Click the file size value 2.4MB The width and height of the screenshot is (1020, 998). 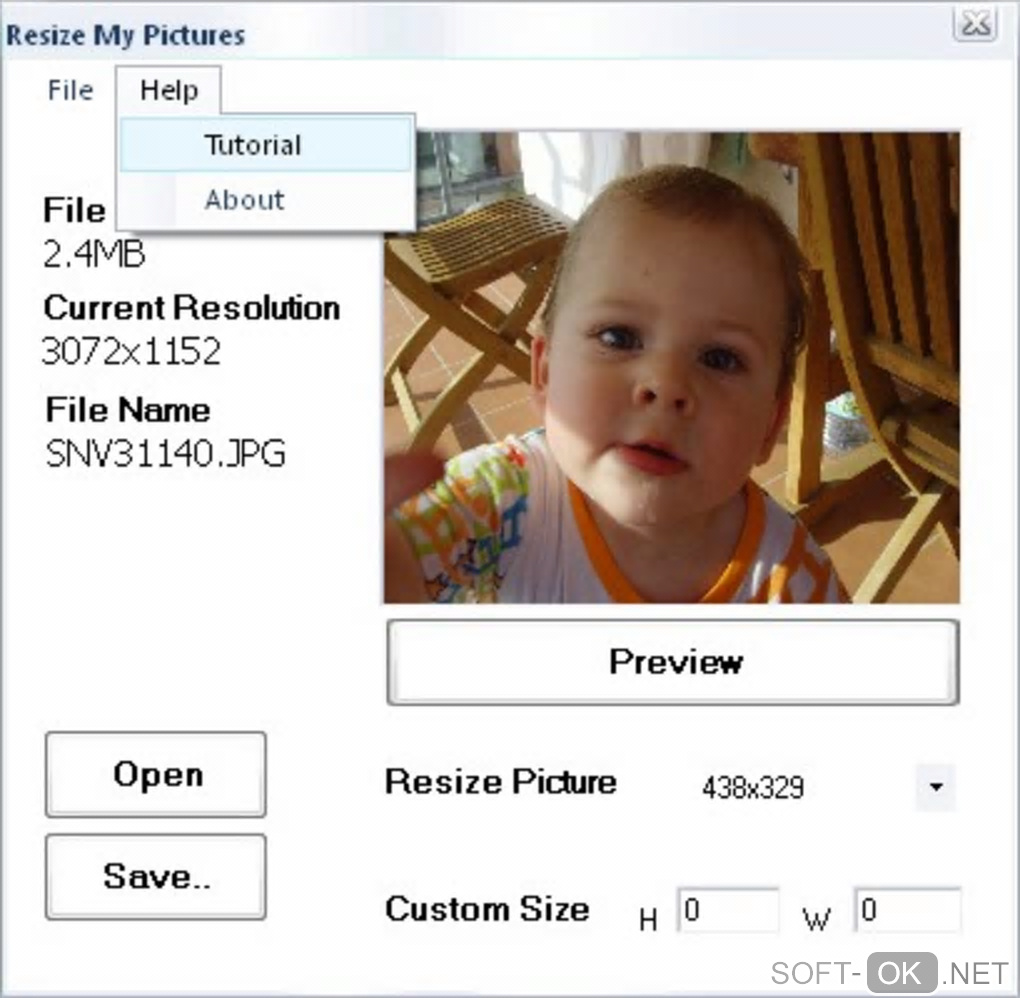pos(94,254)
